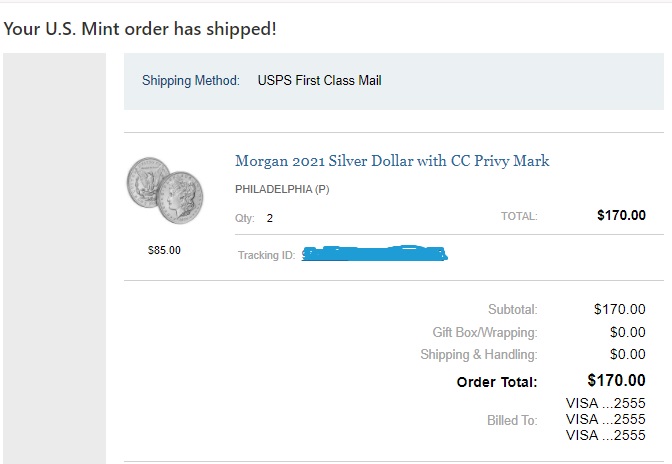Click the Tracking ID label
Viewport: 672px width, 464px height.
pos(266,255)
